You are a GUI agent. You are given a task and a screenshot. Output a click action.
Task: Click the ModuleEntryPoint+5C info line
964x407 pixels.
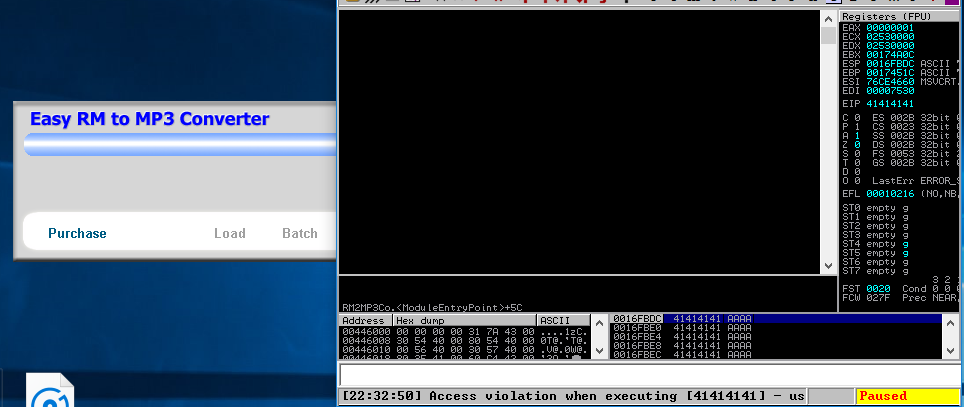(x=432, y=307)
